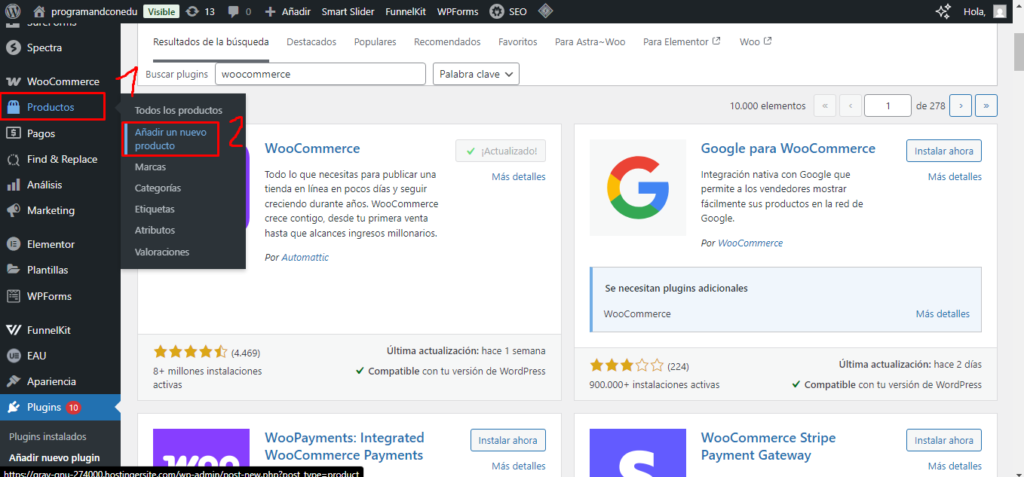Open the comments bubble icon
The image size is (1024, 477).
[x=232, y=12]
